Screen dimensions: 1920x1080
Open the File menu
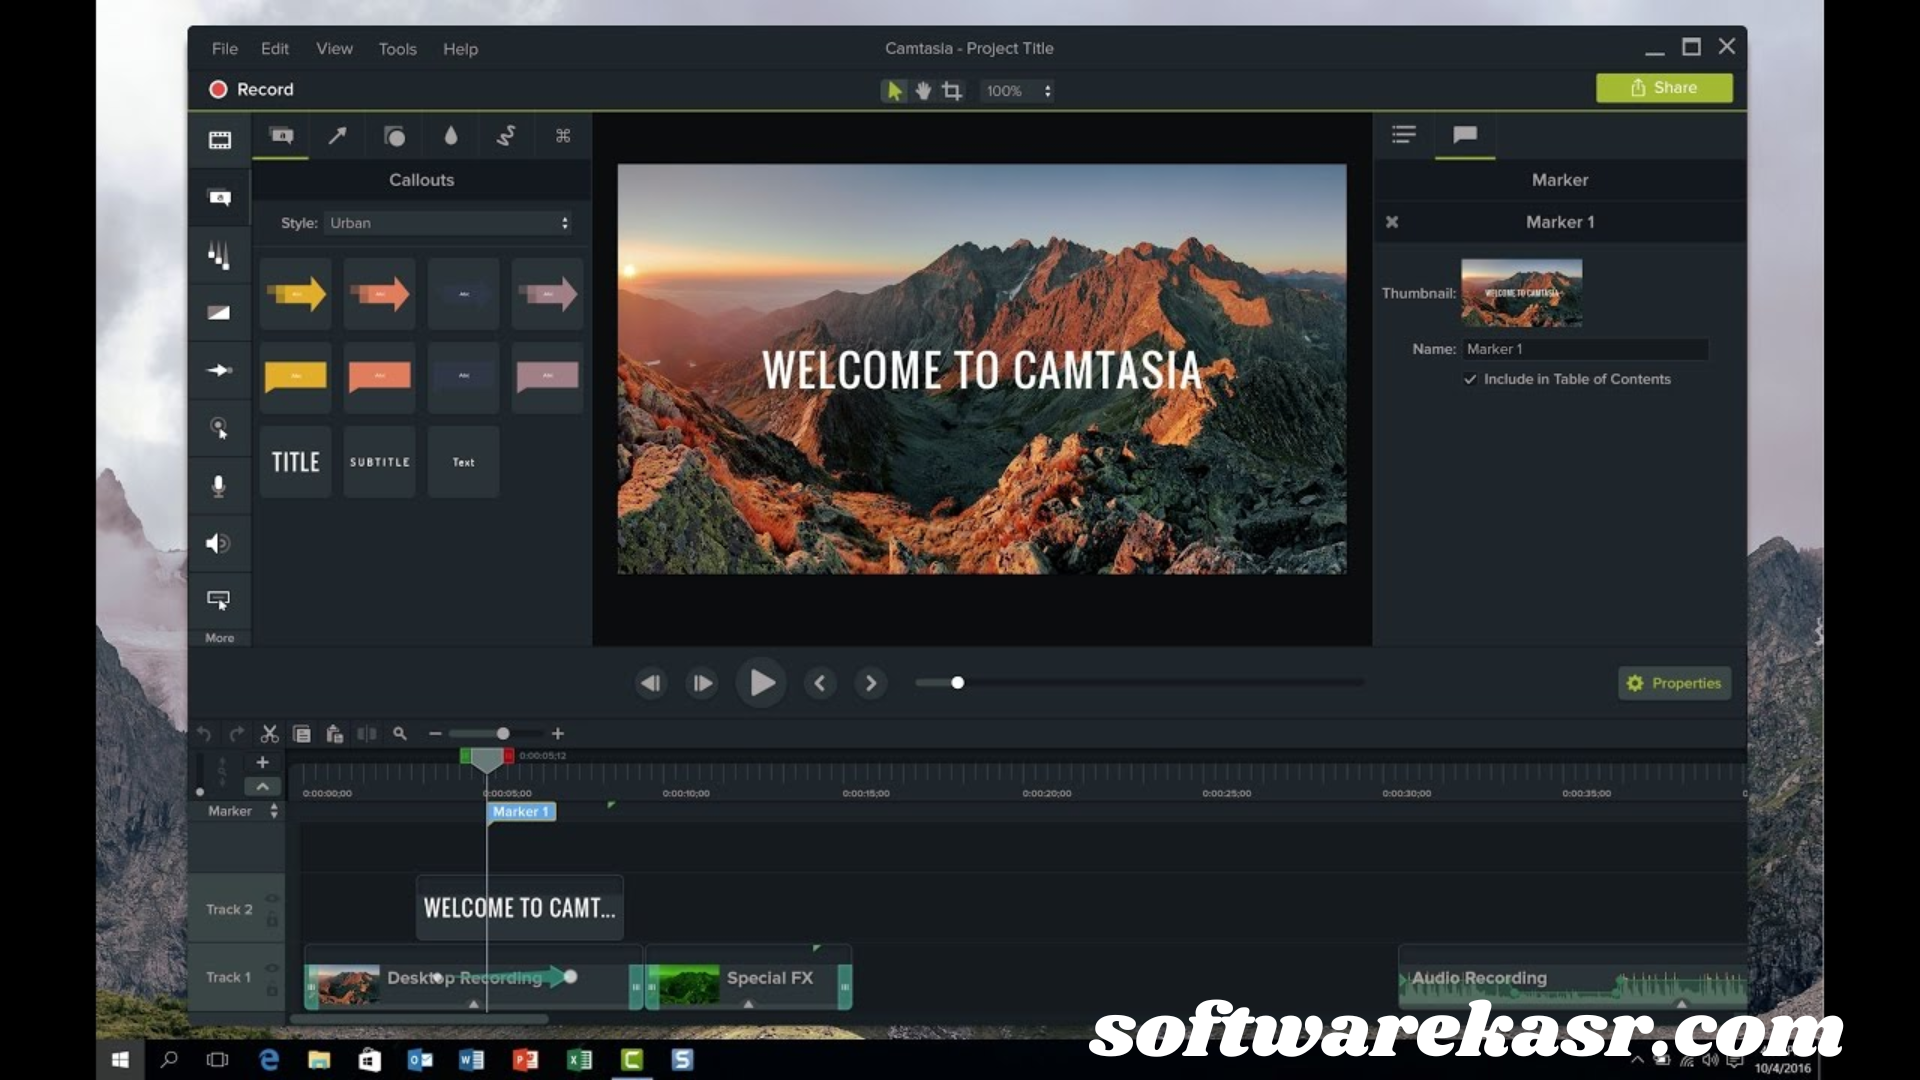pyautogui.click(x=224, y=48)
